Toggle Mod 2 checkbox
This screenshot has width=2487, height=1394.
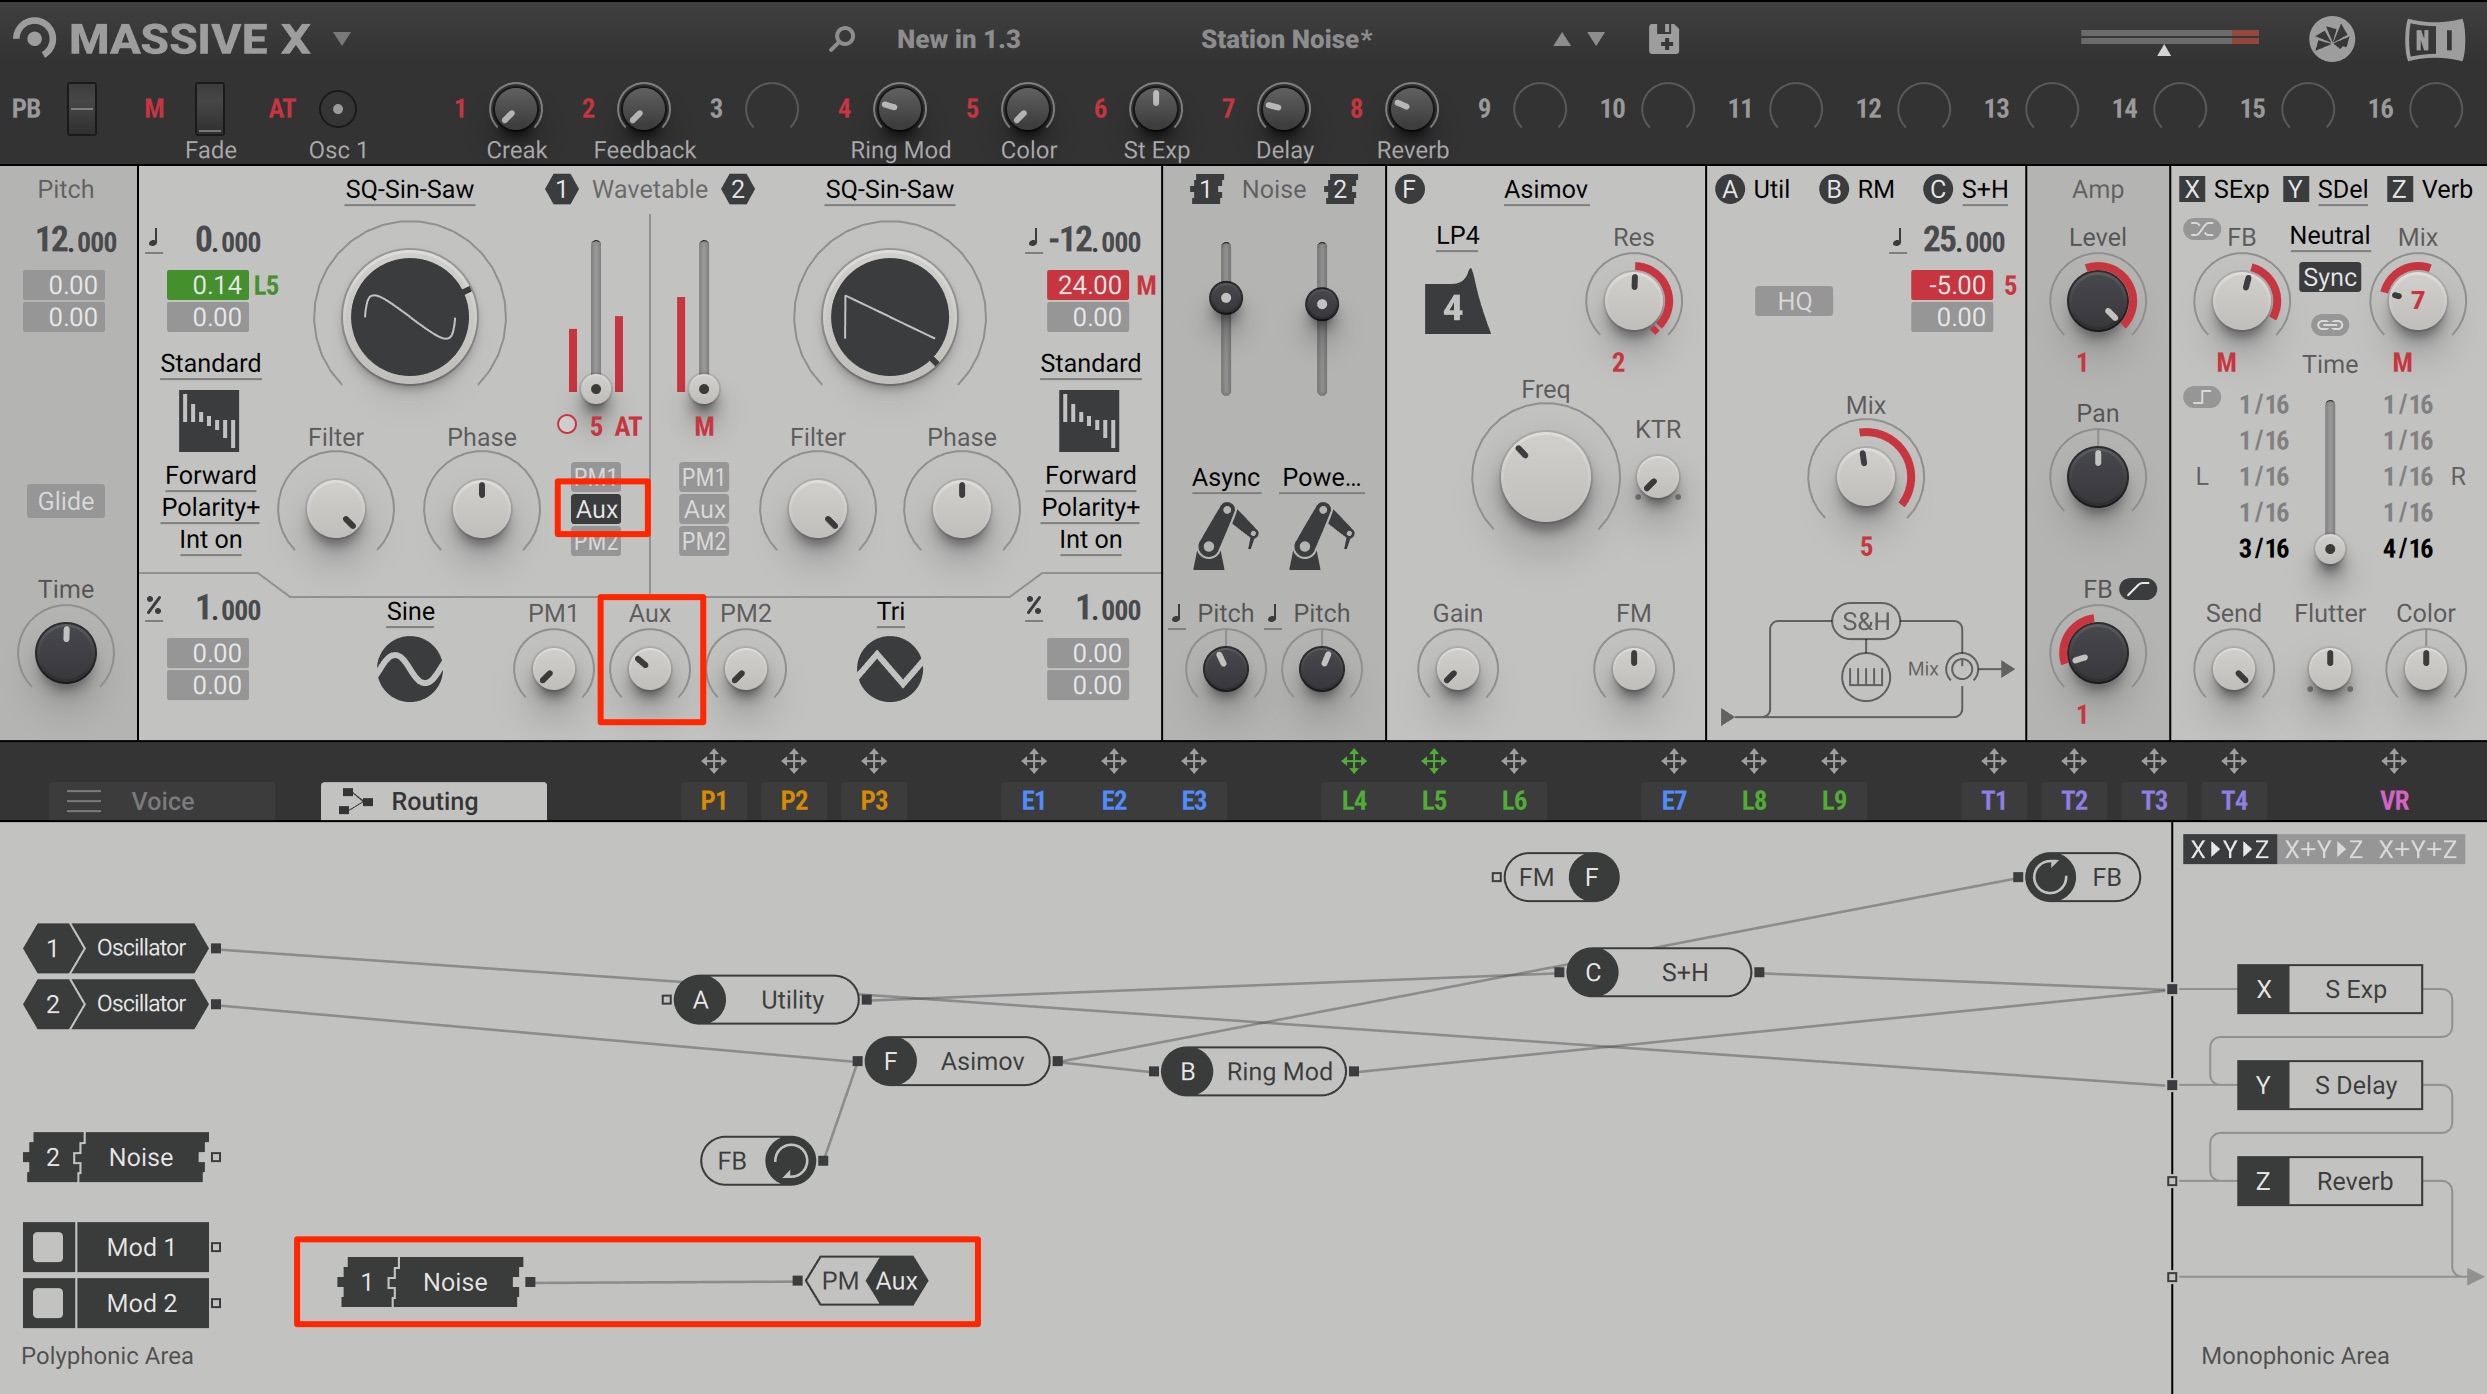[48, 1303]
